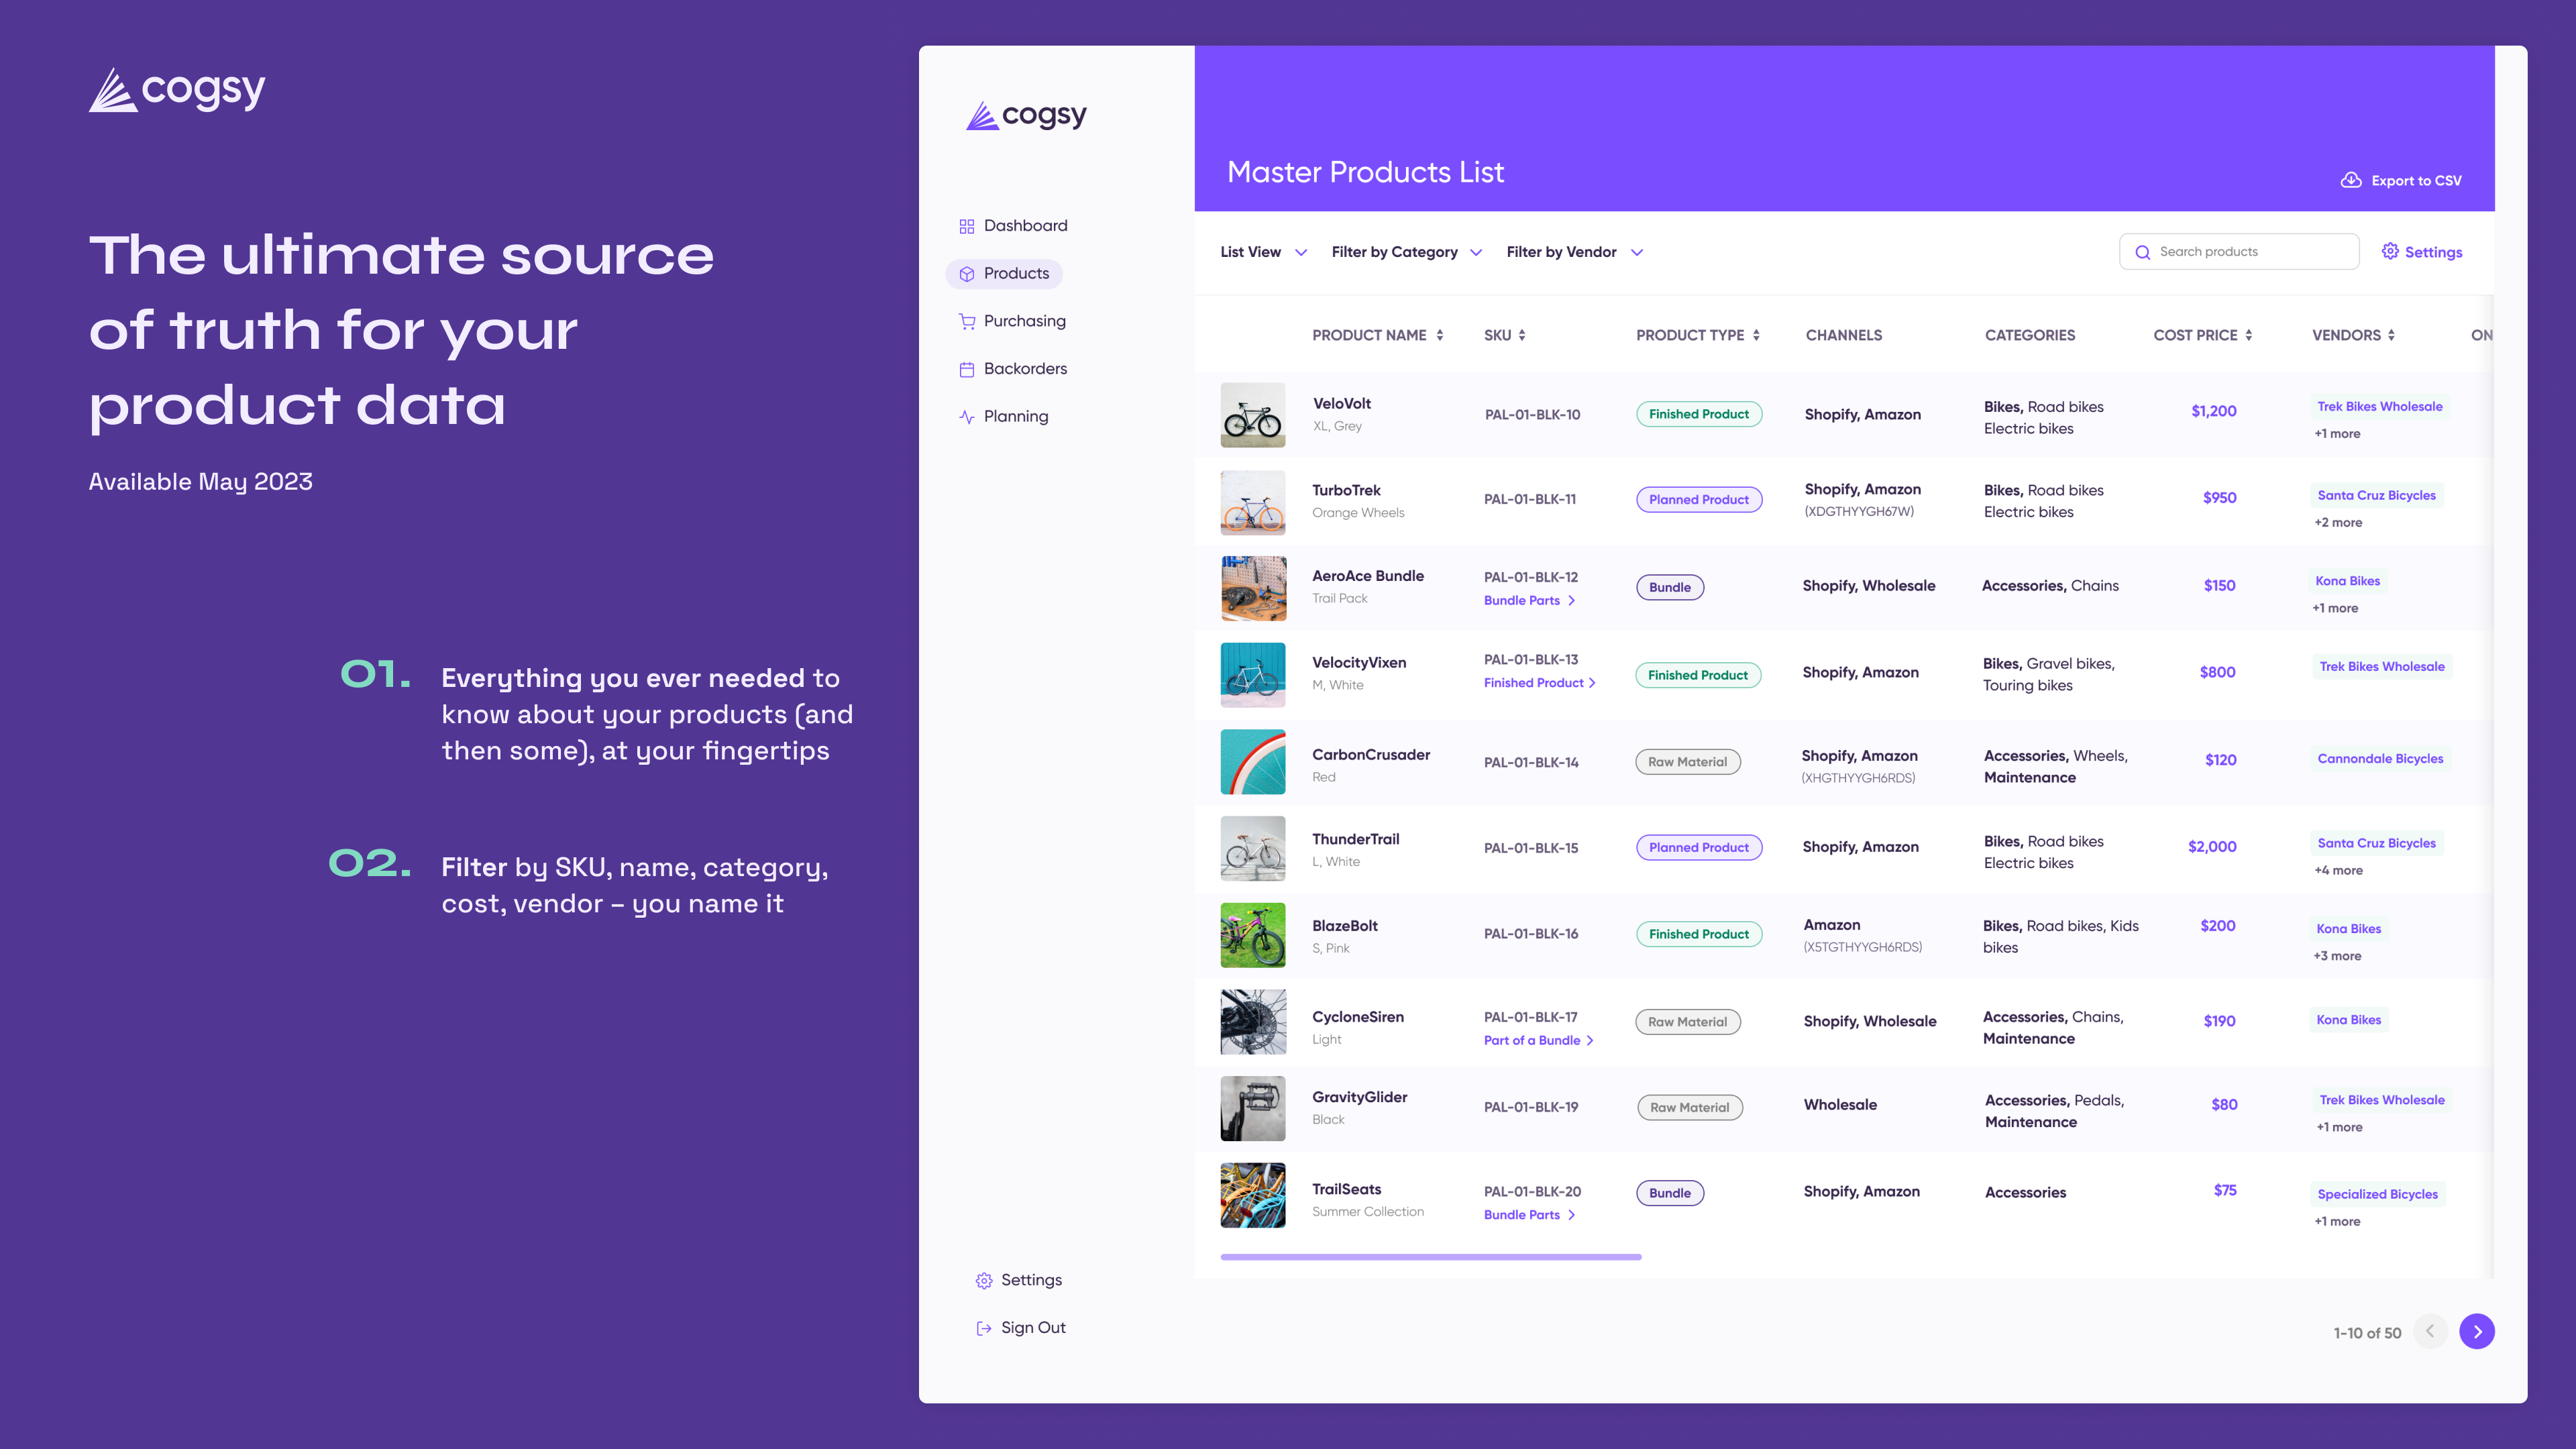
Task: Click the Dashboard grid icon in sidebar
Action: [x=966, y=226]
